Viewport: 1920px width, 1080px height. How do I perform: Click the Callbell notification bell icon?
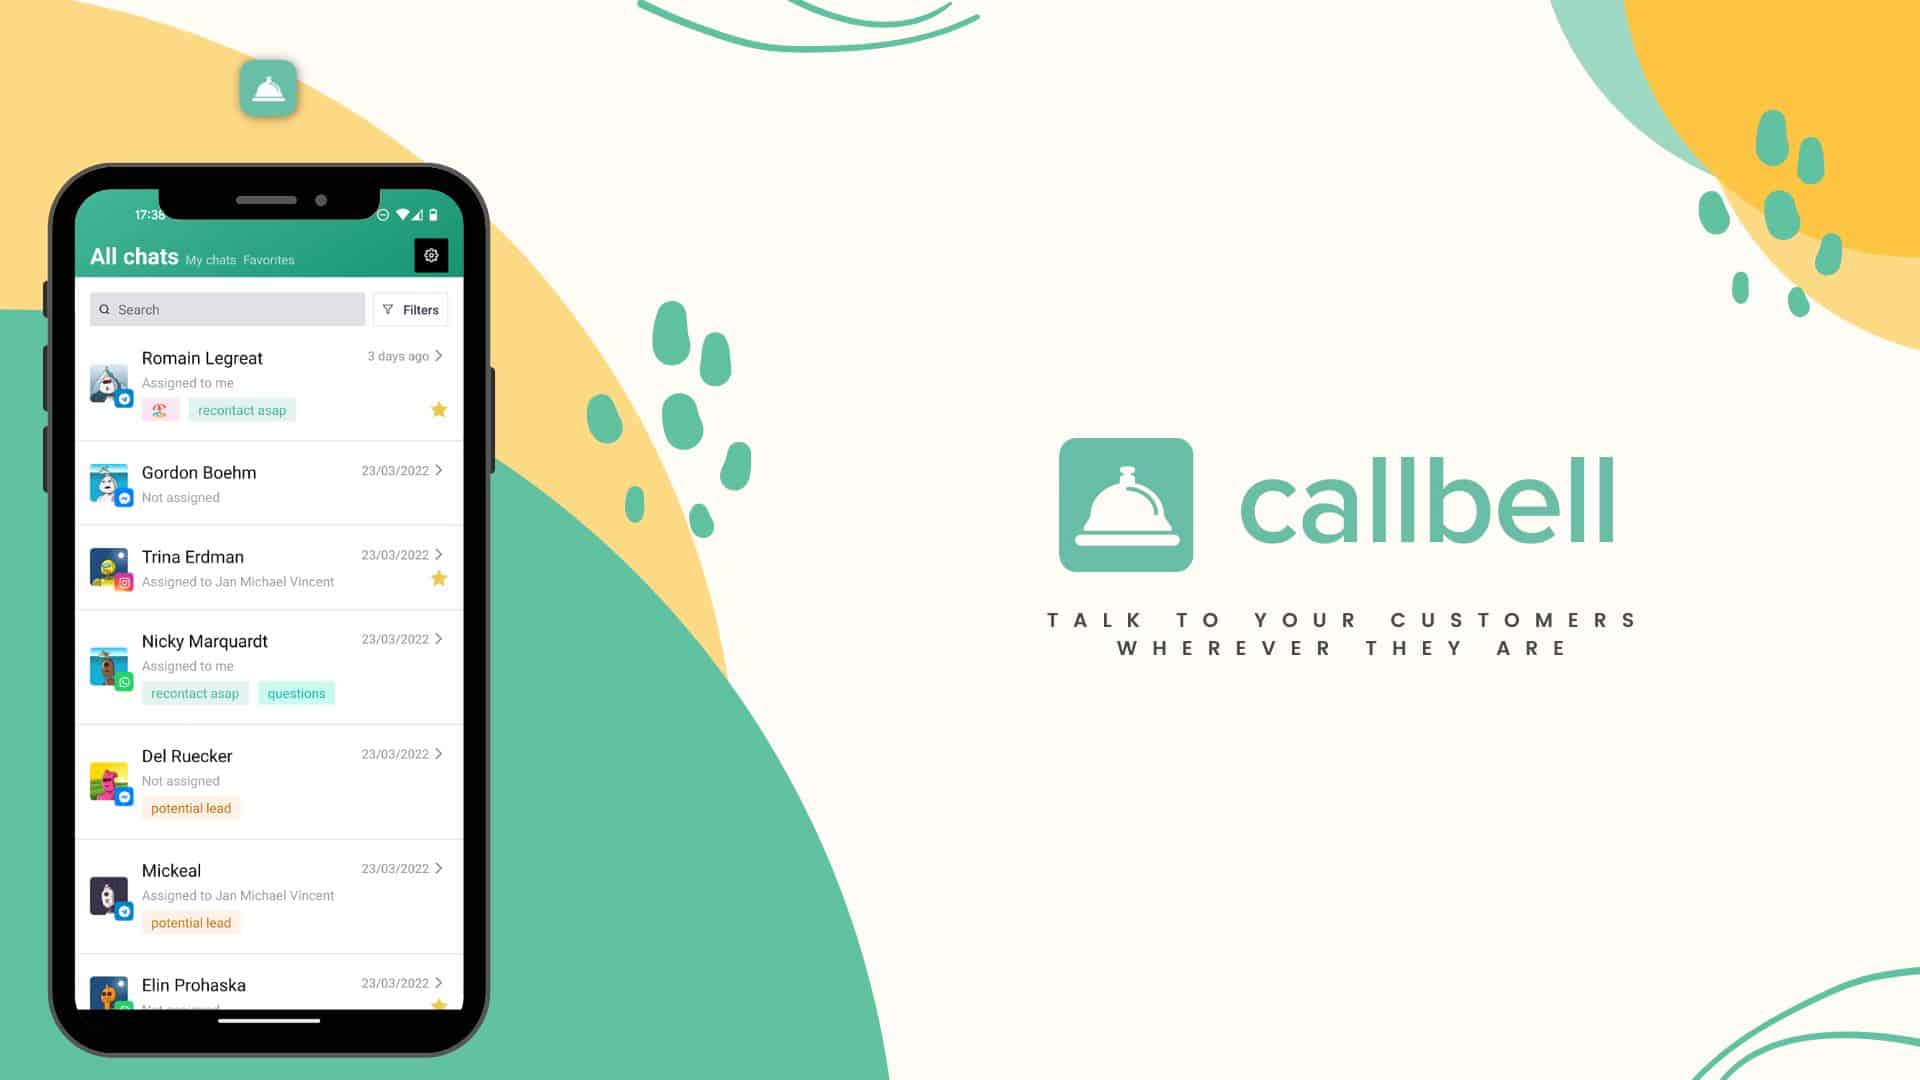(269, 88)
